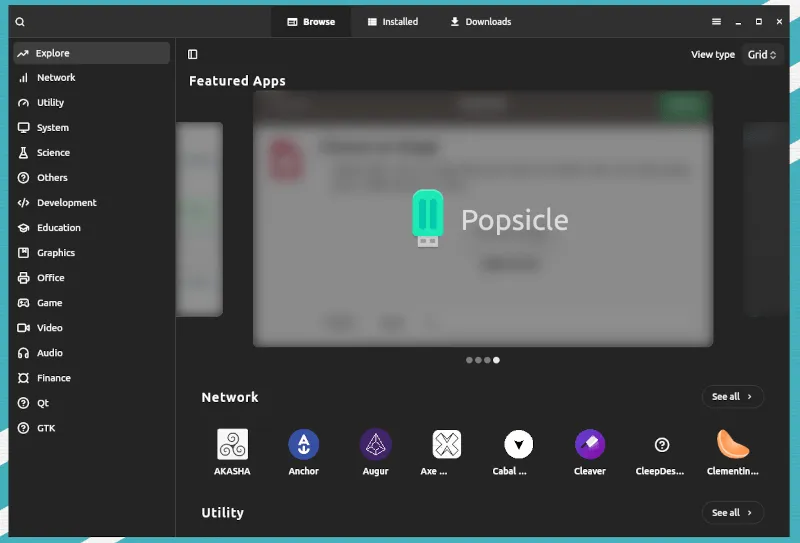Open the AKASHA app icon
This screenshot has width=800, height=543.
tap(232, 444)
